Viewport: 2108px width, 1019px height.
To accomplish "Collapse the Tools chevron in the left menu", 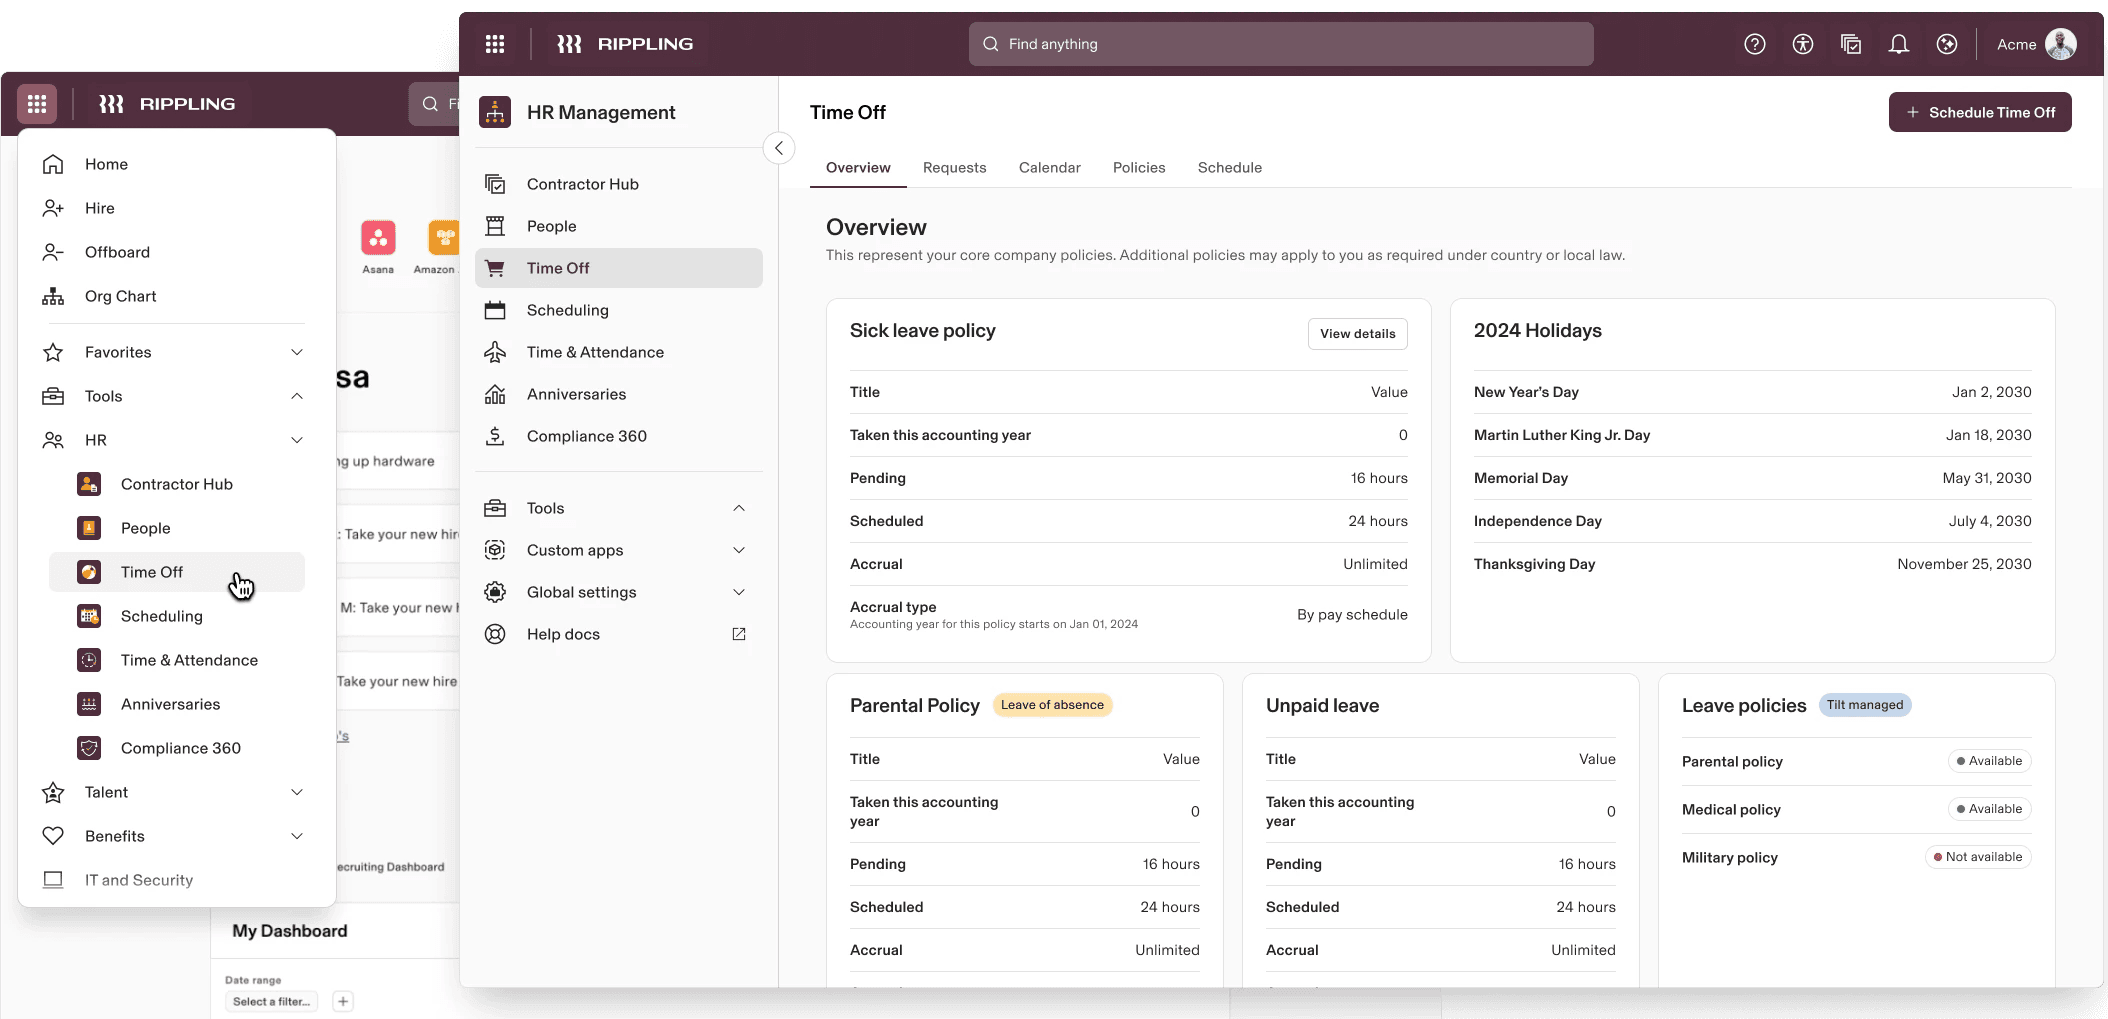I will coord(297,396).
